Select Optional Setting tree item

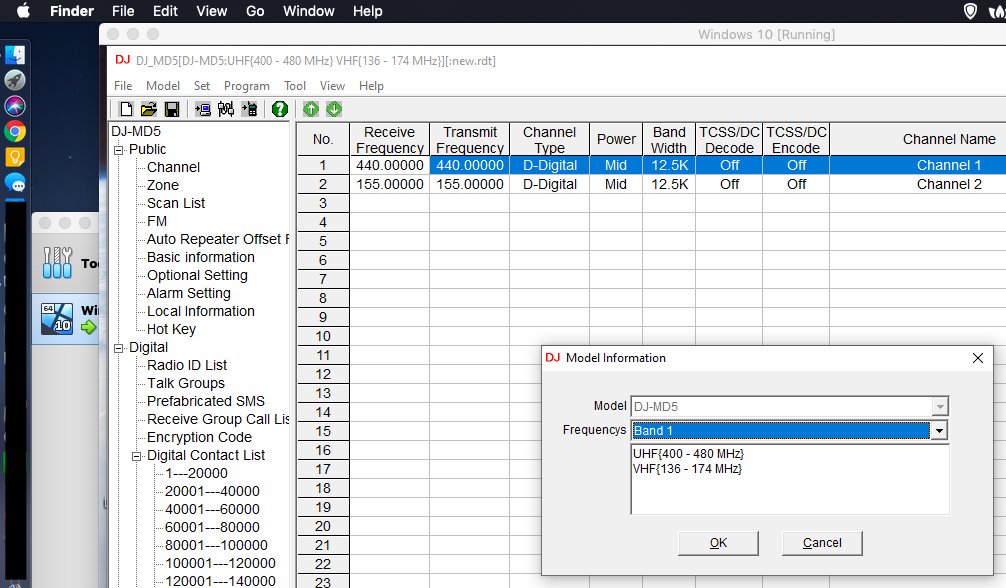point(197,275)
